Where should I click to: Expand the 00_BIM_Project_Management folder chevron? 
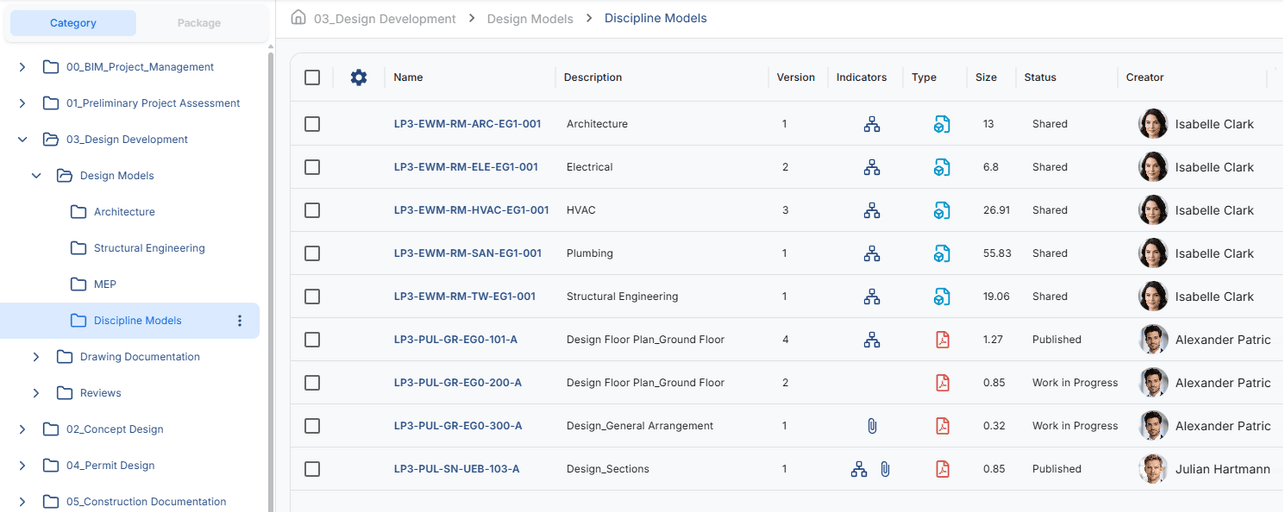22,67
